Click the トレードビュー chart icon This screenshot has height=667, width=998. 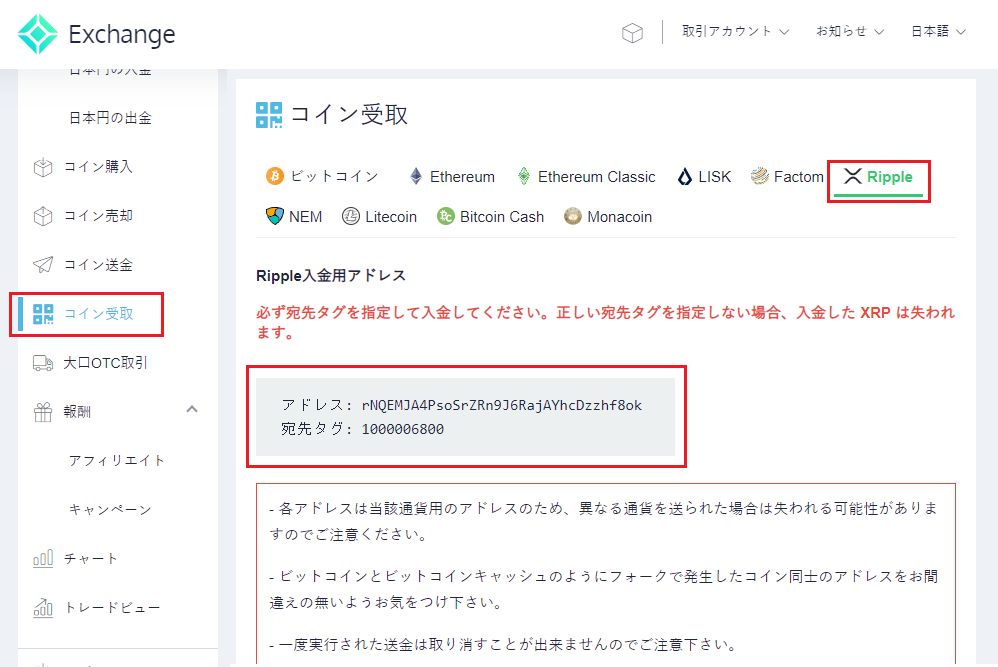click(x=43, y=608)
